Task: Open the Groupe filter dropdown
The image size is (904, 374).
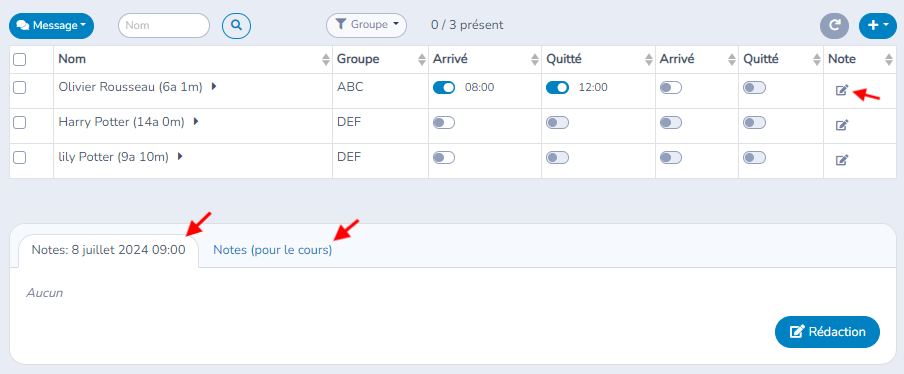Action: click(x=366, y=25)
